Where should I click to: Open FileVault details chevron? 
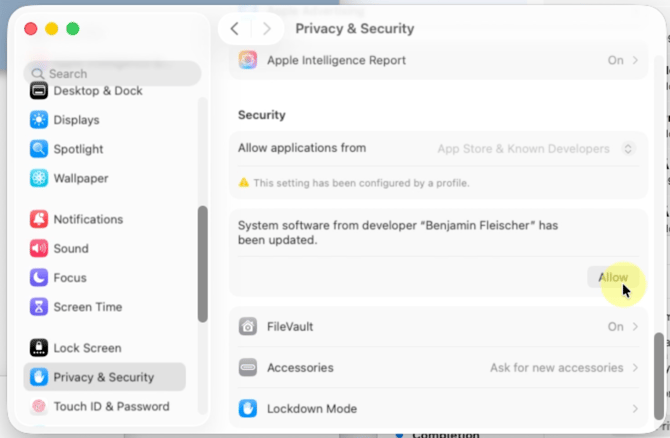pos(635,326)
